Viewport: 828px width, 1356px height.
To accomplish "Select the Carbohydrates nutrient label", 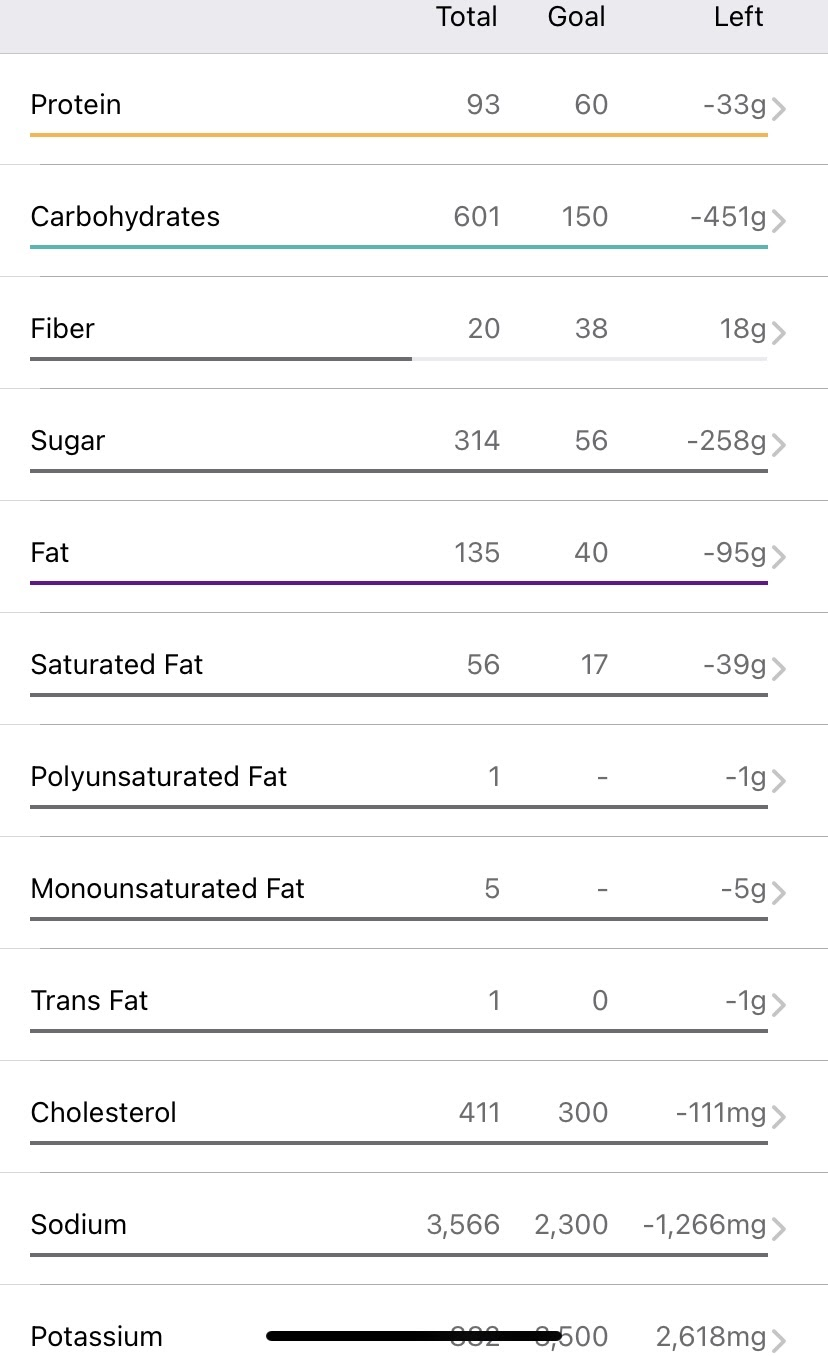I will (125, 217).
